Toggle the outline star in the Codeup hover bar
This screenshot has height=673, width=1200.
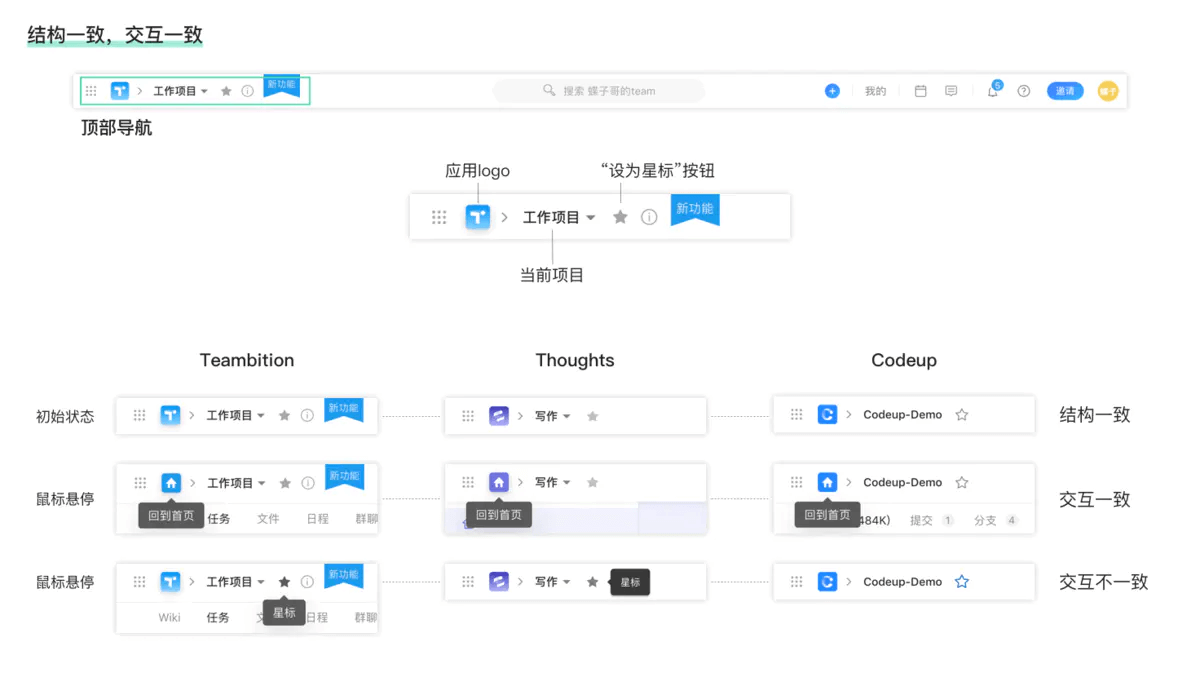pos(962,482)
